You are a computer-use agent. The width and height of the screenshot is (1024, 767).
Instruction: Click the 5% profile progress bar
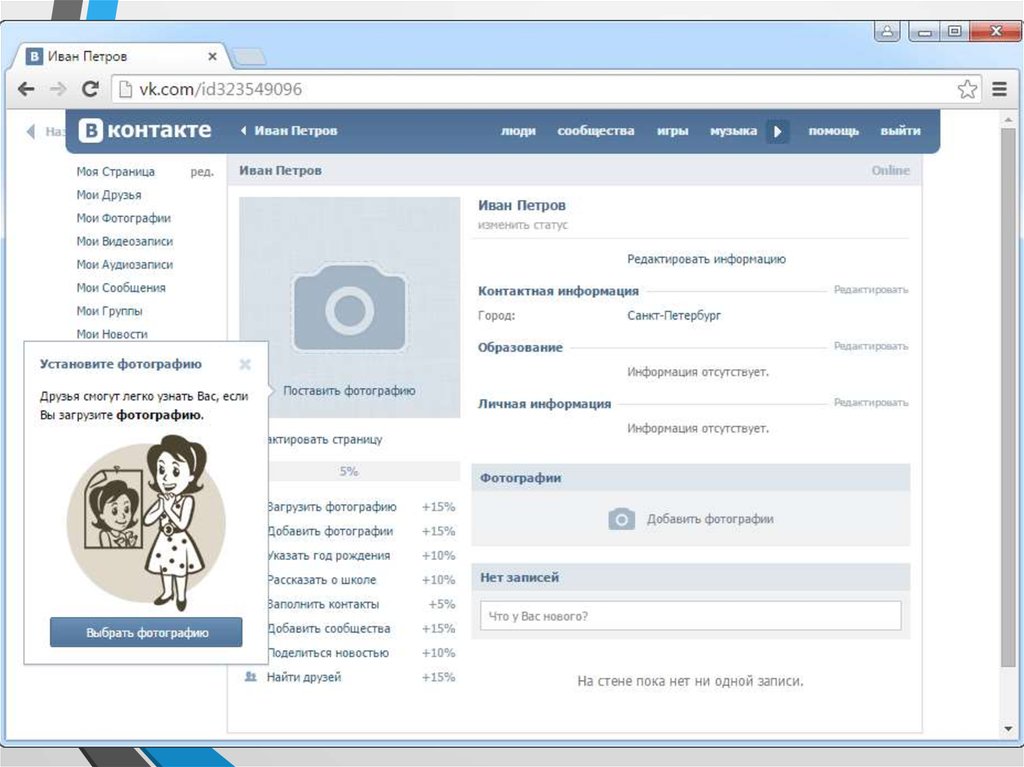pyautogui.click(x=363, y=471)
